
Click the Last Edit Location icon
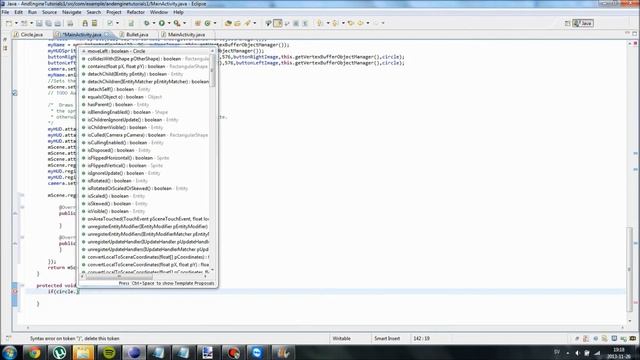coord(350,23)
